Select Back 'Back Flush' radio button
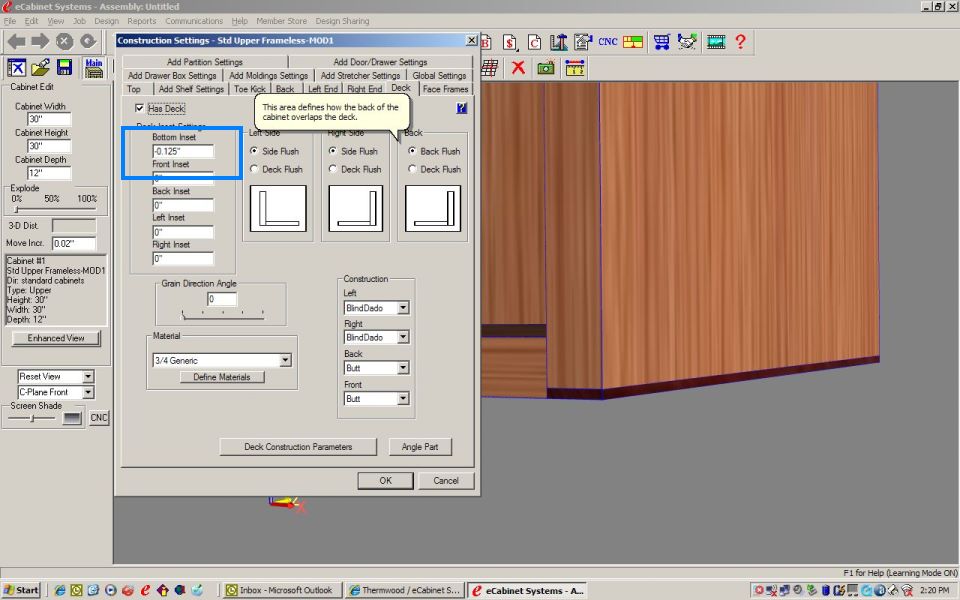The height and width of the screenshot is (600, 960). point(412,151)
